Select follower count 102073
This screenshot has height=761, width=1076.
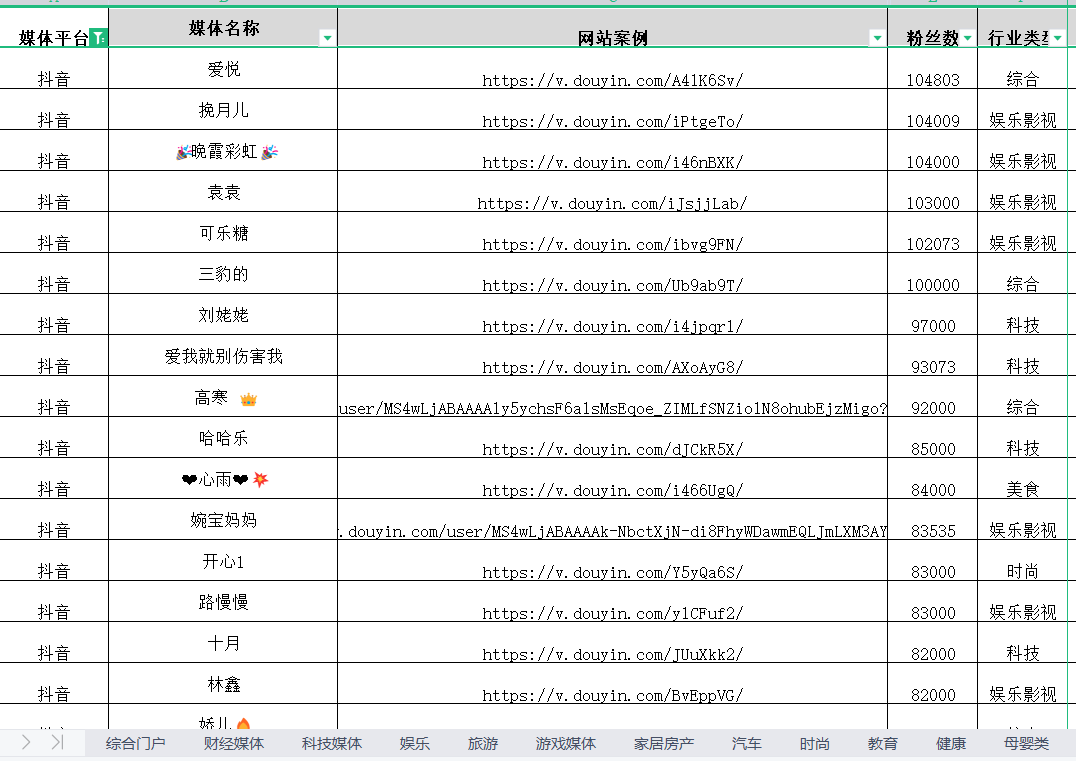(x=933, y=244)
